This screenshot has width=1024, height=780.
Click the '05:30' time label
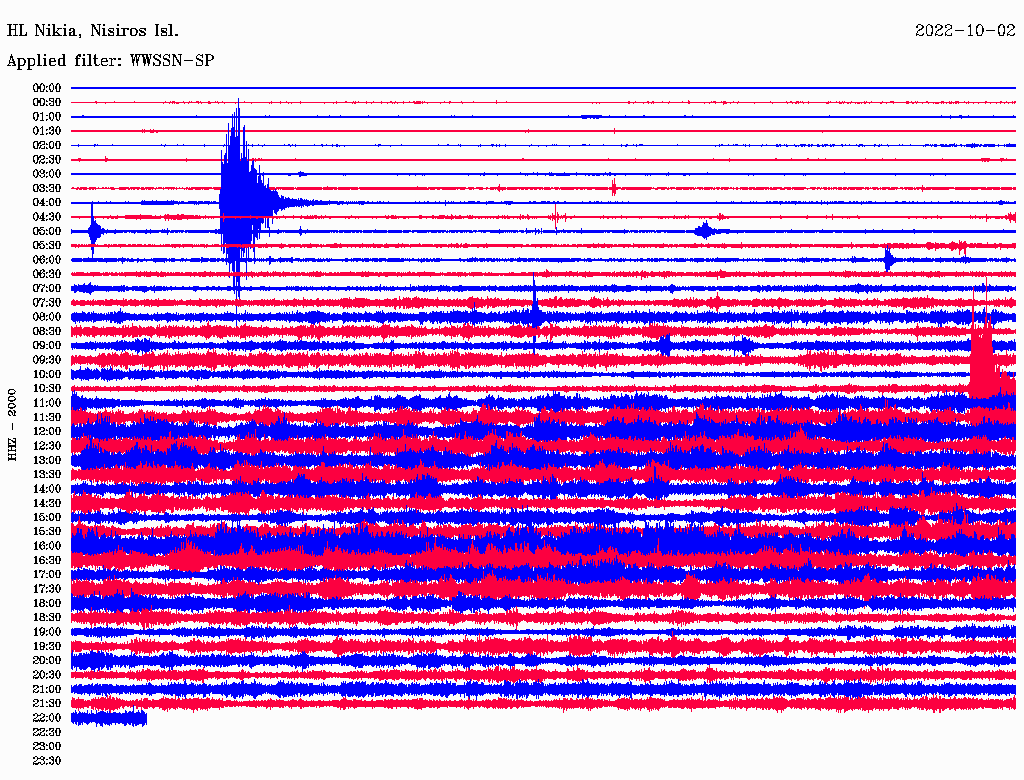pos(46,246)
